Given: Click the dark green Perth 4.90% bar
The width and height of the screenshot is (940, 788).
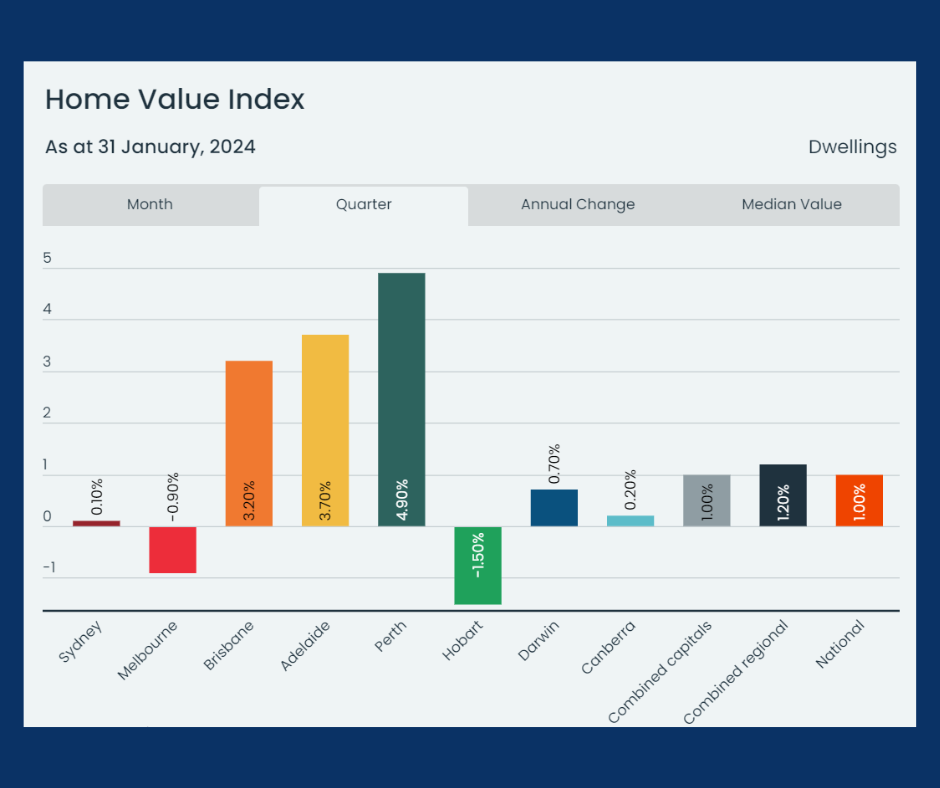Looking at the screenshot, I should (x=402, y=400).
